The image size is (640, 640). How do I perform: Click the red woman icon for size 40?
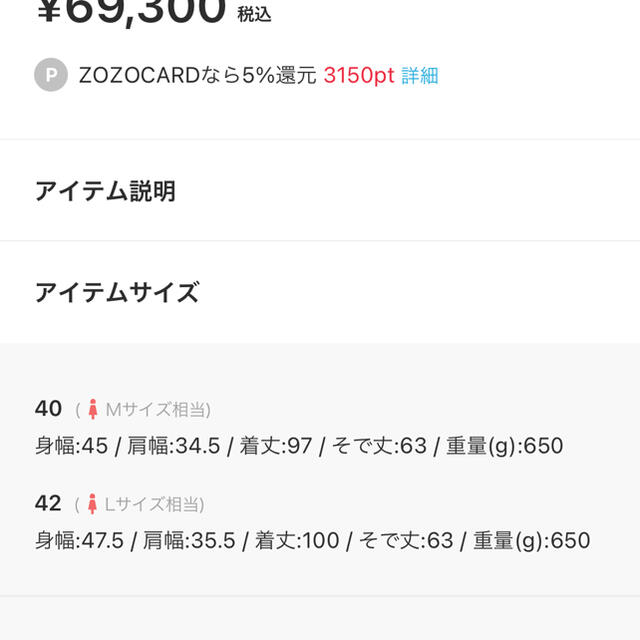(x=93, y=409)
